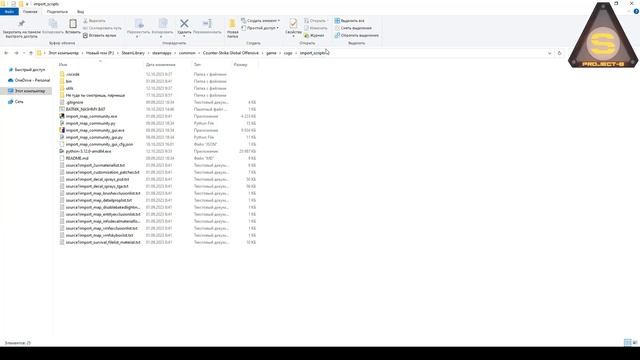Click the Вставить clipboard icon
Image resolution: width=640 pixels, height=360 pixels.
tap(73, 27)
